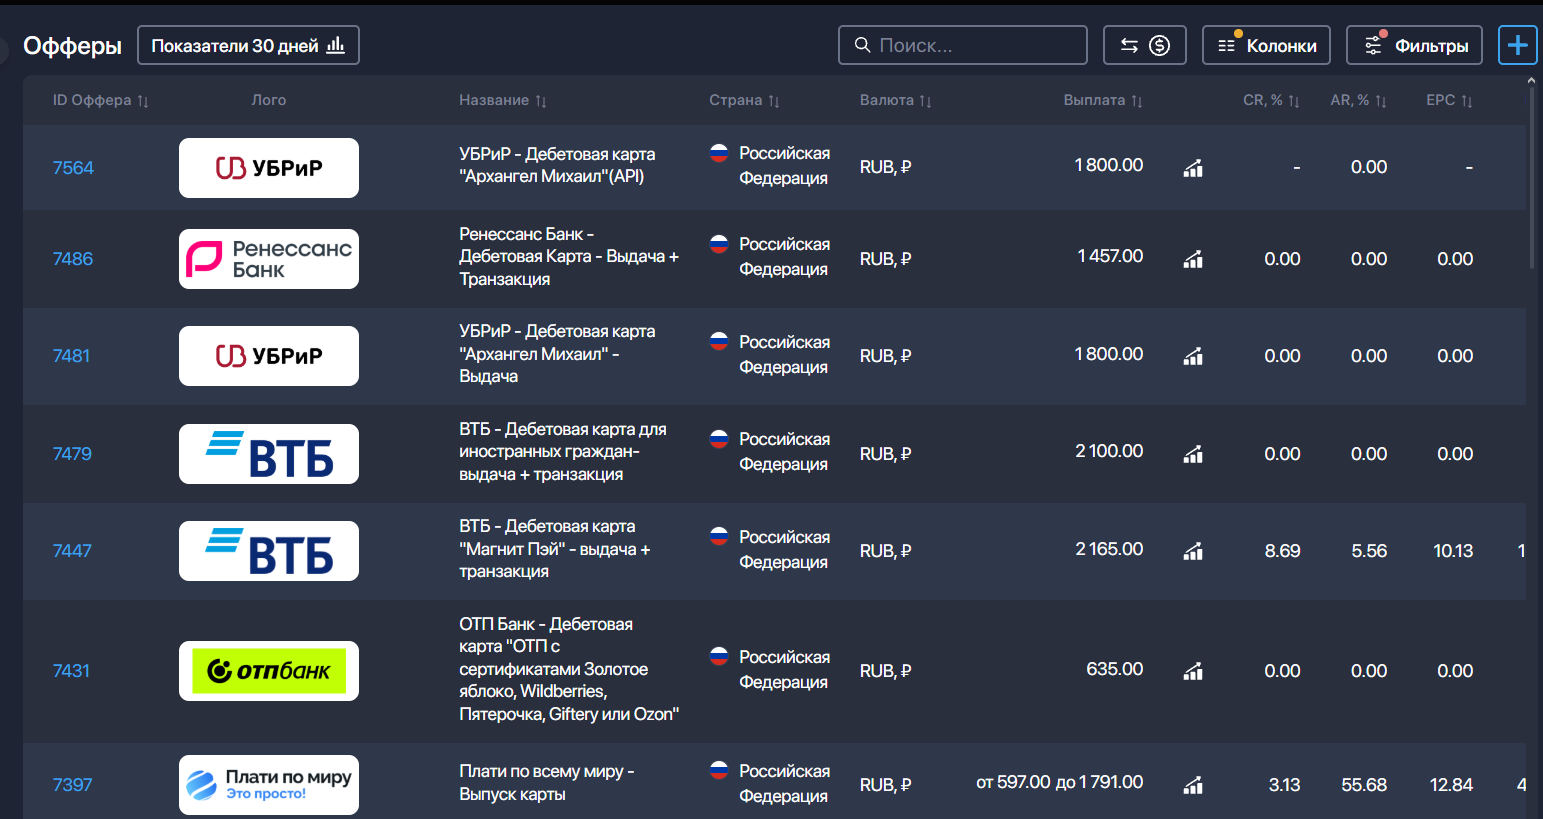Click the УБРиР logo of offer 7564
Image resolution: width=1543 pixels, height=819 pixels.
269,168
